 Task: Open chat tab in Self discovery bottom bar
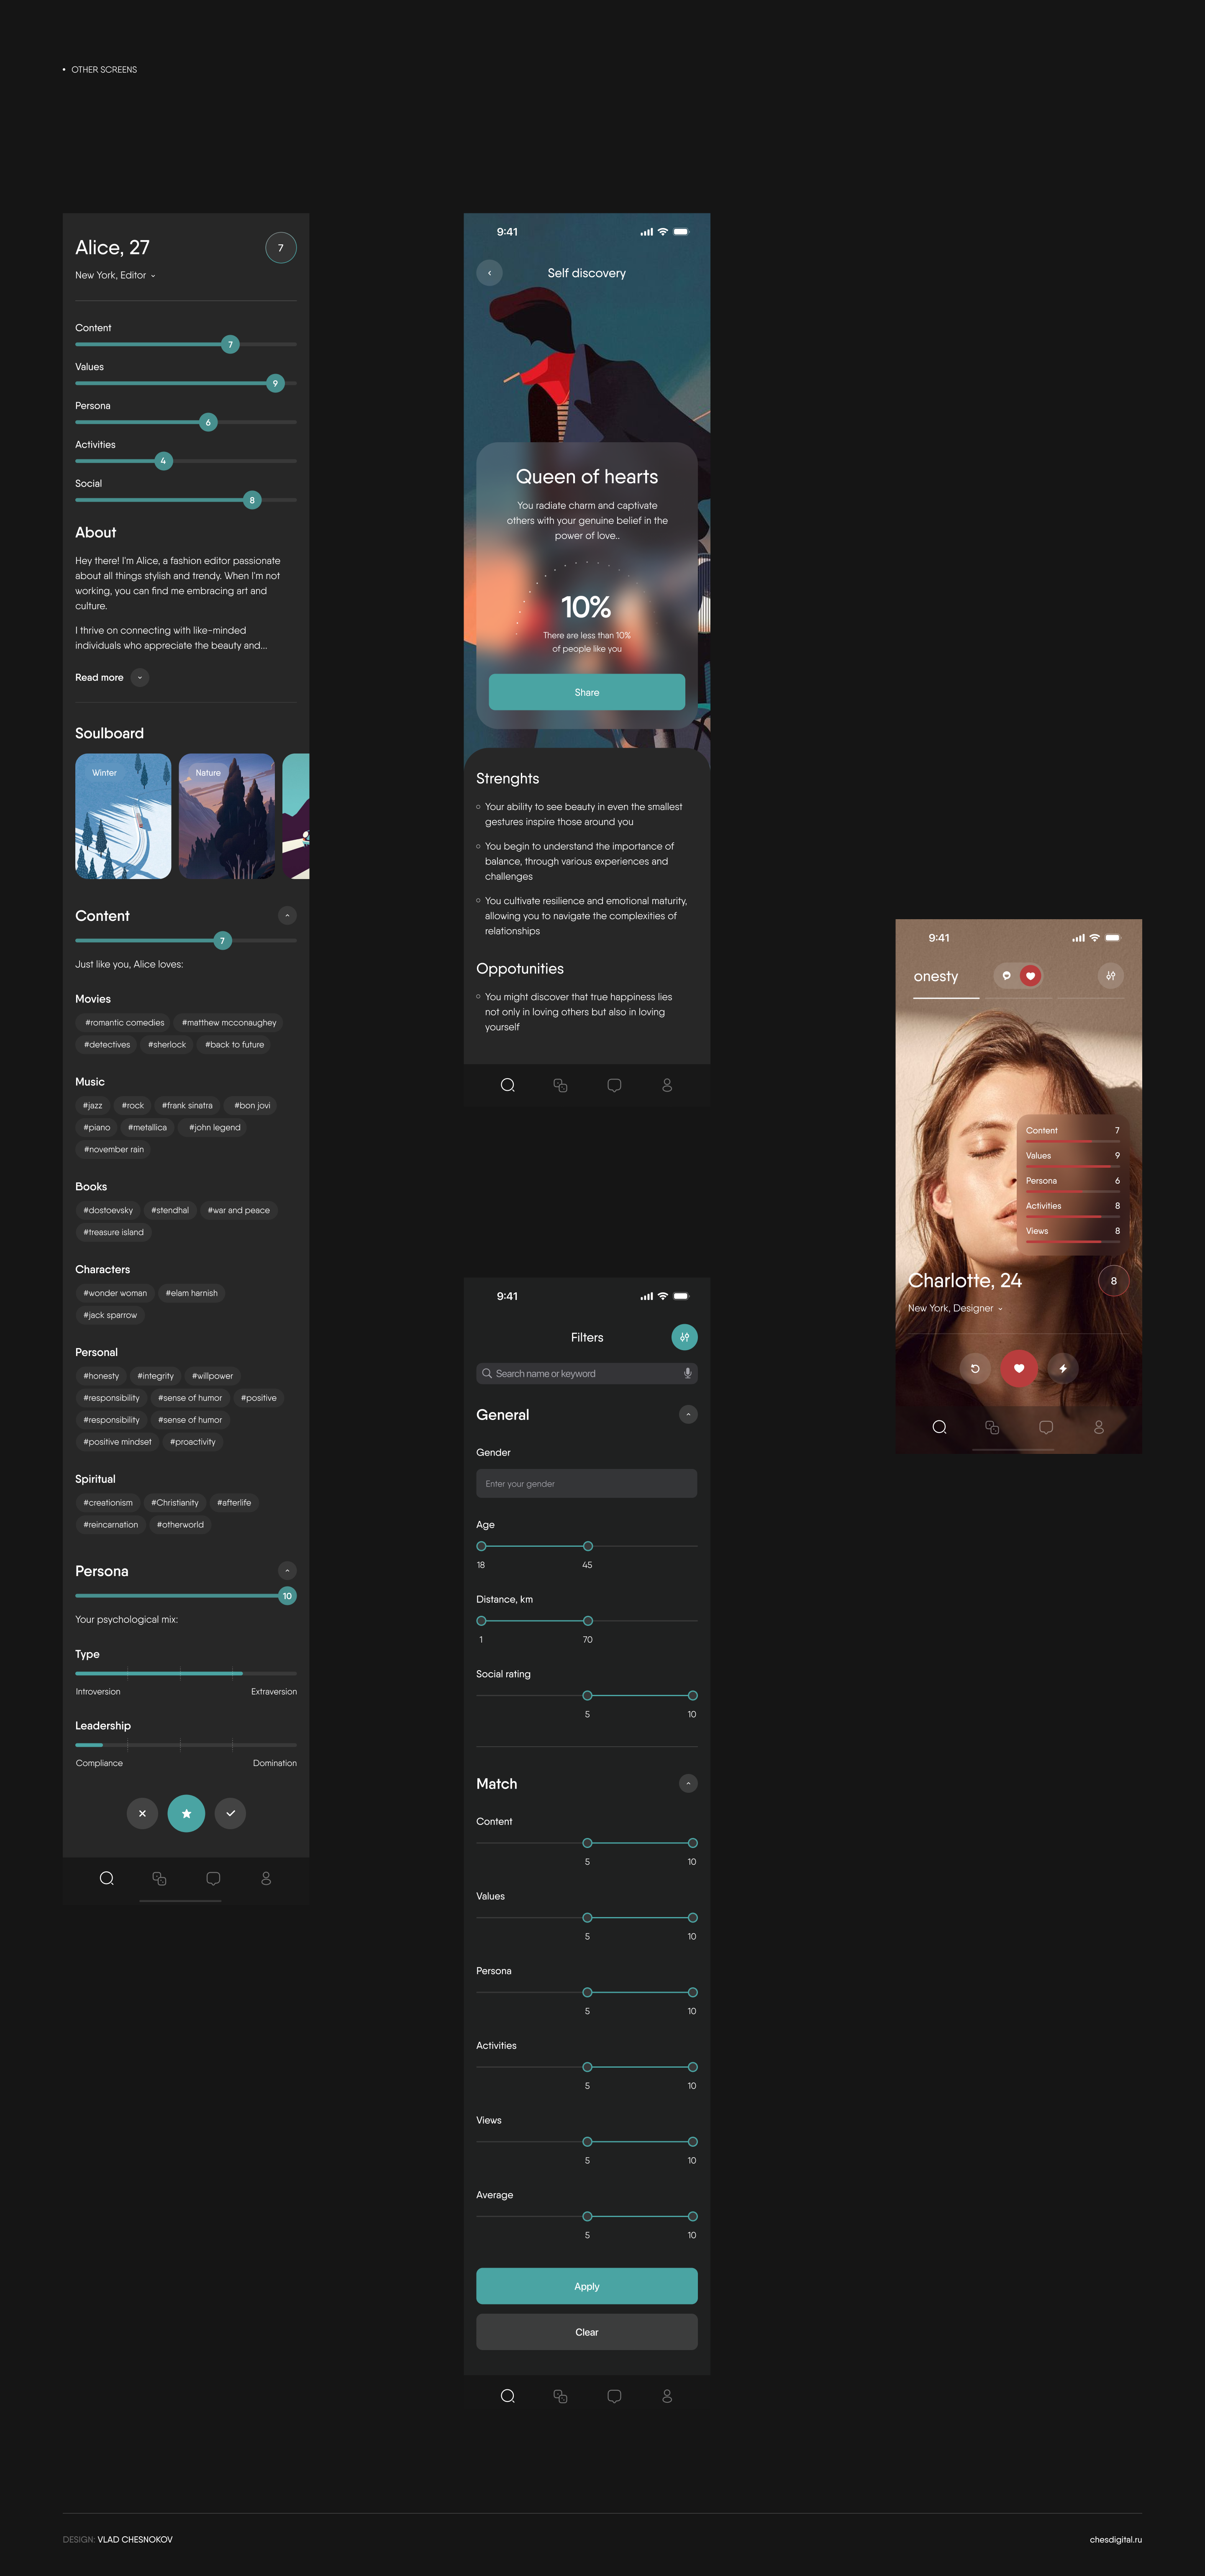614,1085
